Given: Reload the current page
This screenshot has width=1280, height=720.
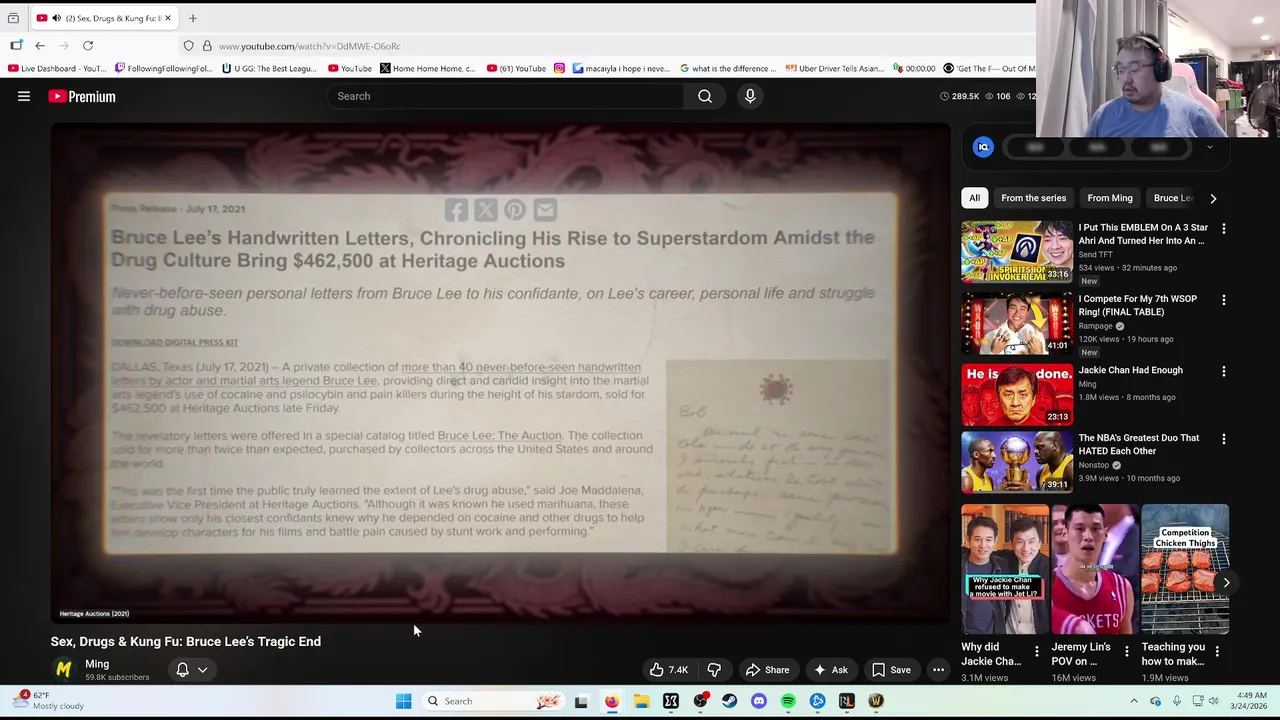Looking at the screenshot, I should click(x=88, y=46).
